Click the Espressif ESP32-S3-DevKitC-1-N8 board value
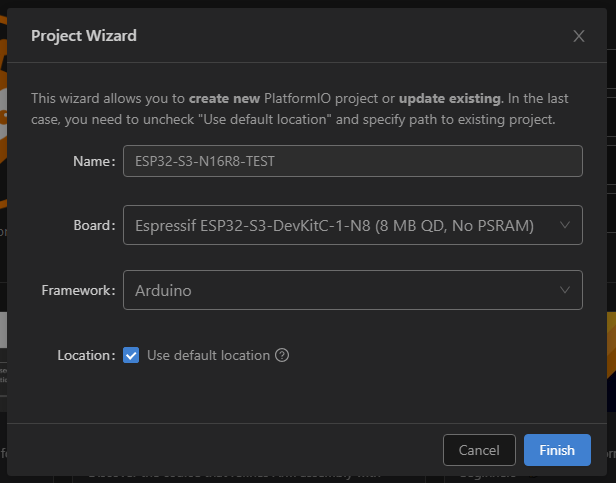616x483 pixels. coord(334,226)
